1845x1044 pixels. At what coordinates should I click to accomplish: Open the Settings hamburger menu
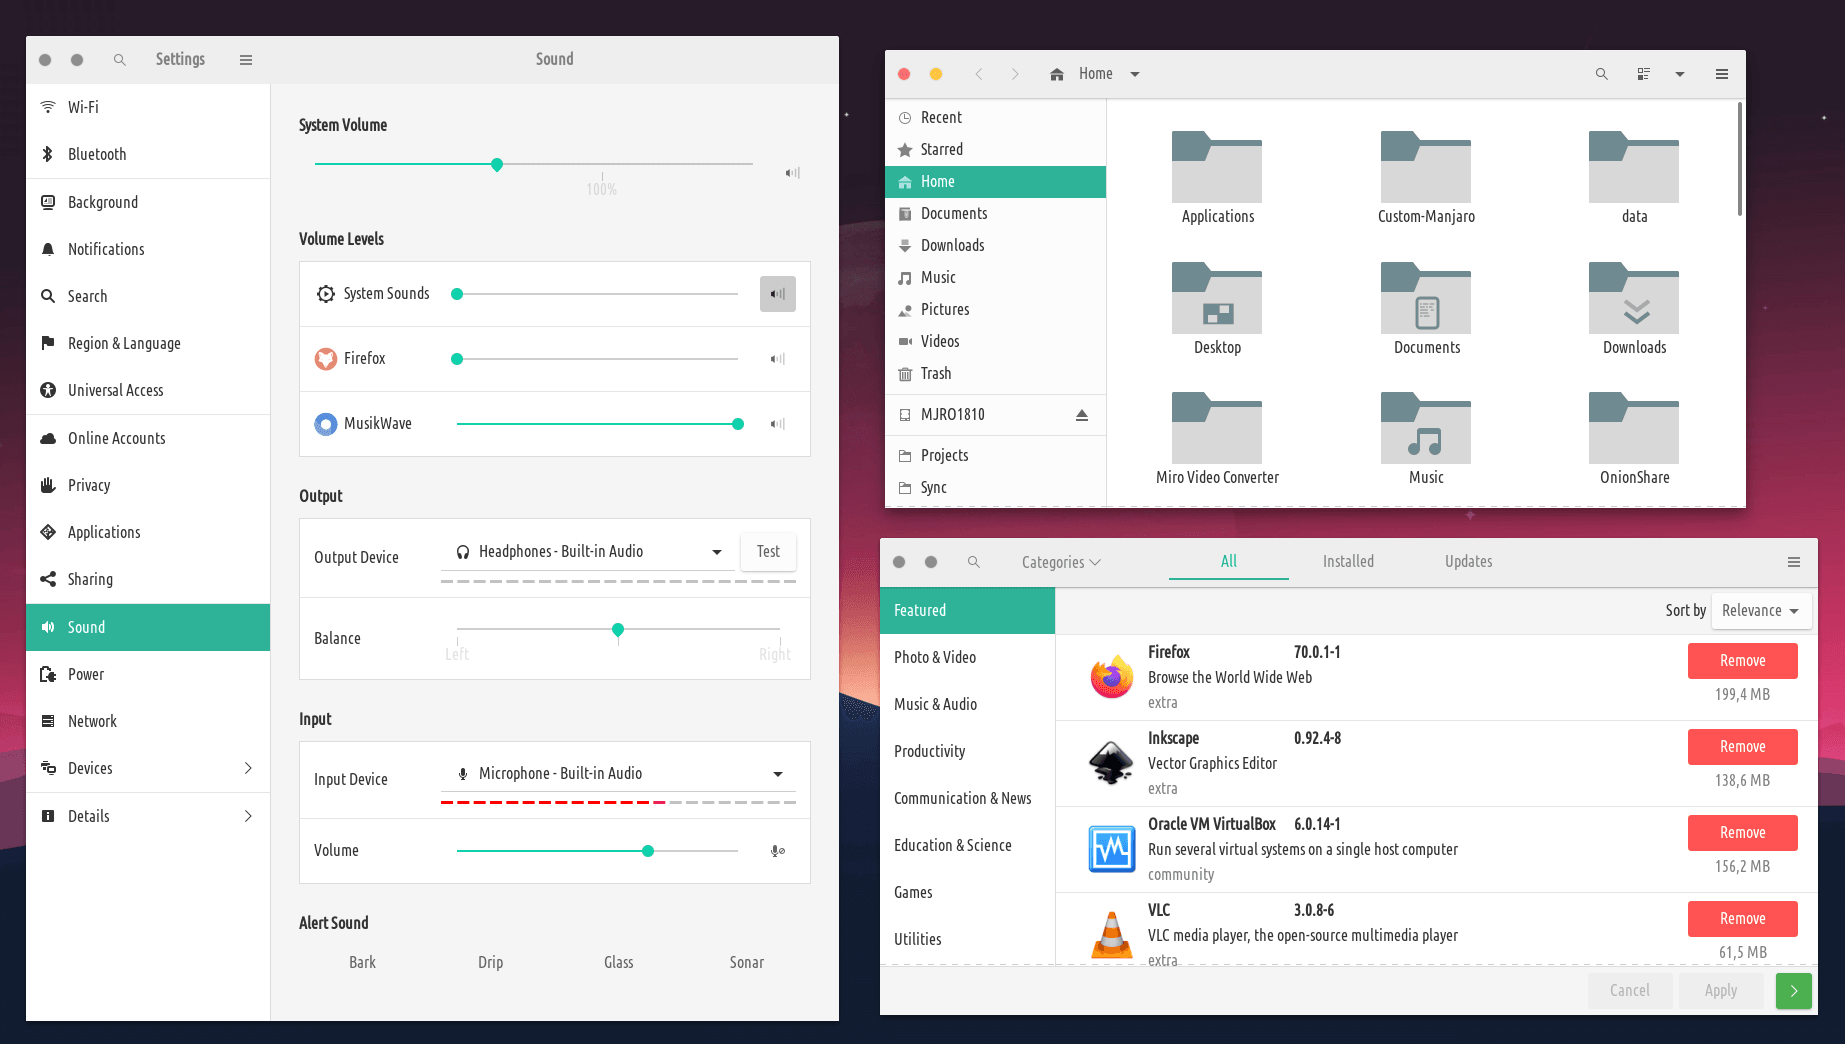(x=246, y=60)
